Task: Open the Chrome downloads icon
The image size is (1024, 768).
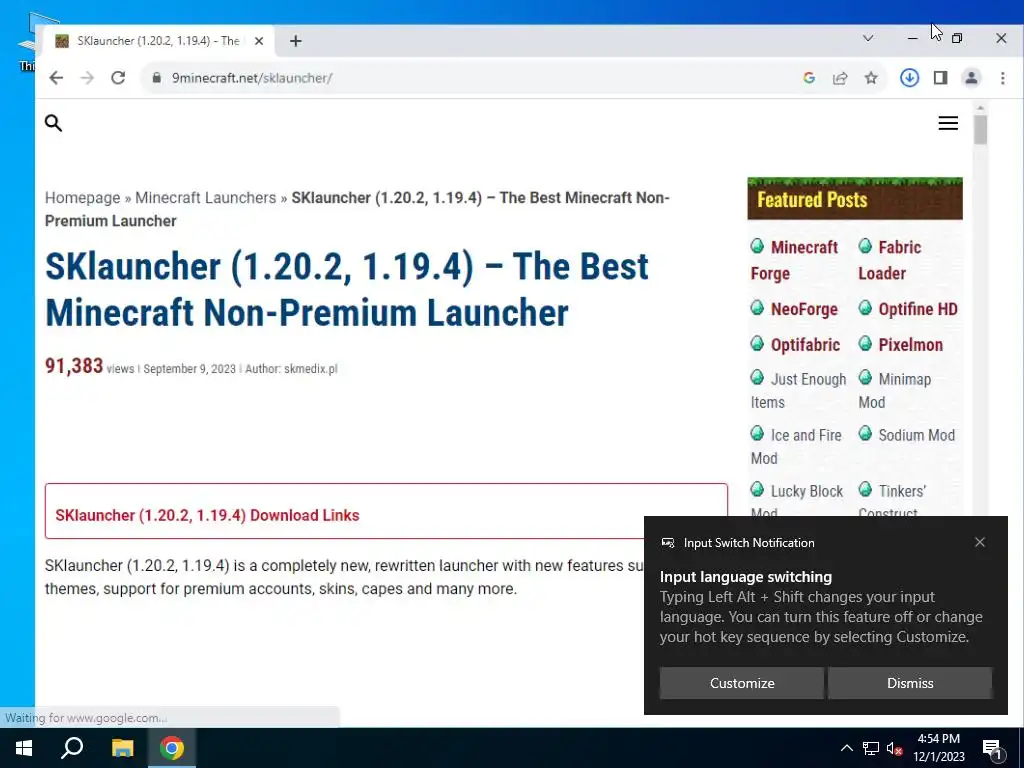Action: pos(909,78)
